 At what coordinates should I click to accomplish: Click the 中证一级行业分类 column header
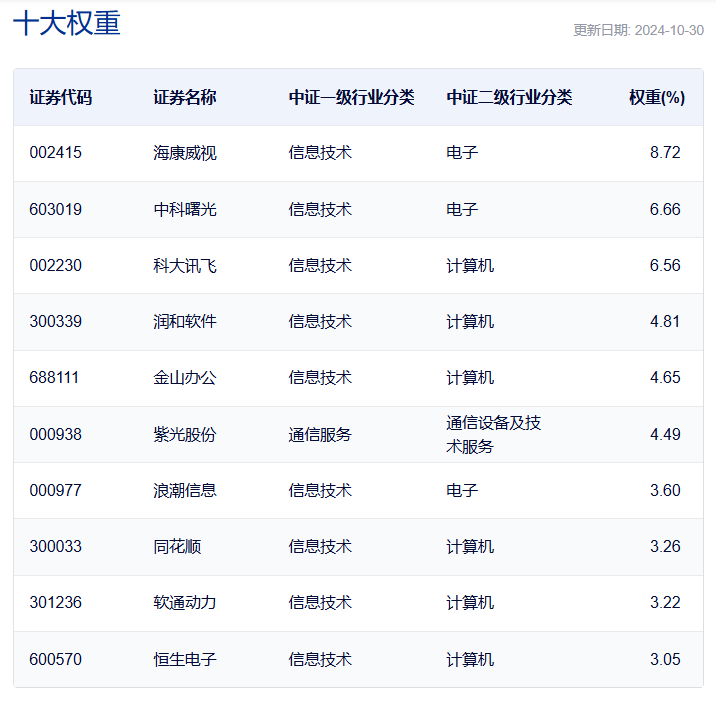[x=352, y=97]
